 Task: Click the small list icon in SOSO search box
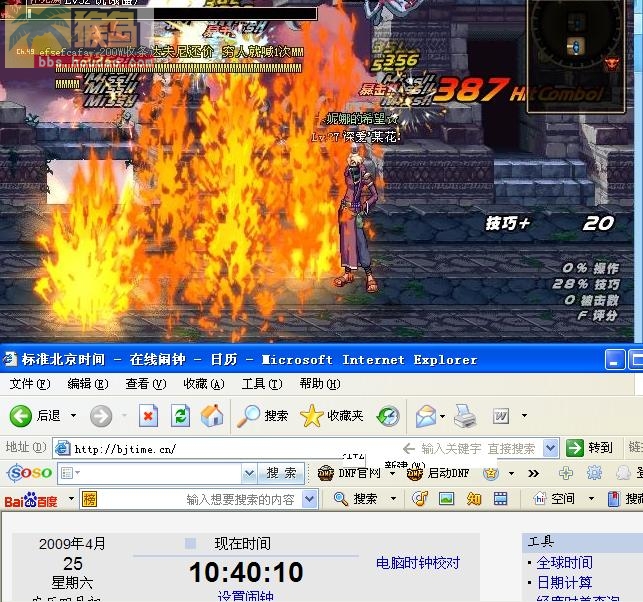pyautogui.click(x=66, y=473)
